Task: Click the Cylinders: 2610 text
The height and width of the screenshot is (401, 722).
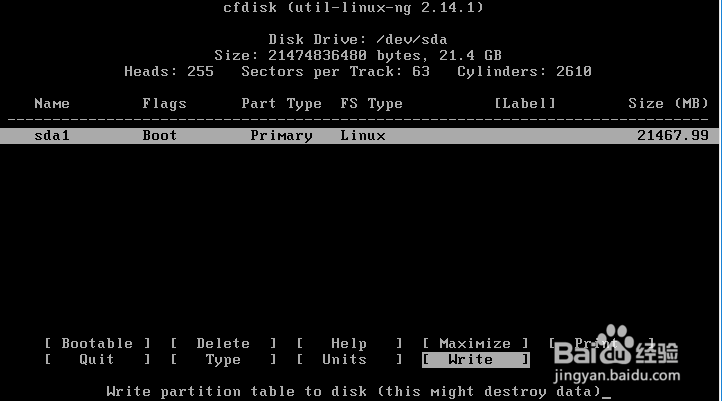Action: 524,71
